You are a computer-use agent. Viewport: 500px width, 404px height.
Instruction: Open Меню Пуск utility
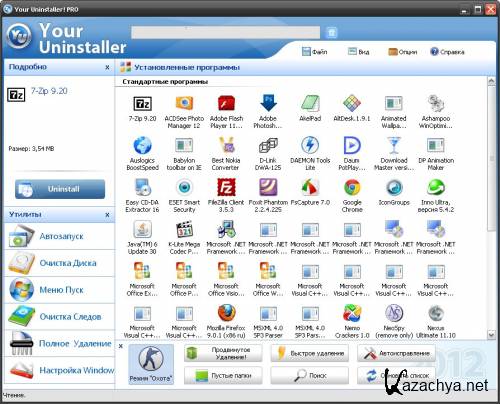pyautogui.click(x=59, y=290)
